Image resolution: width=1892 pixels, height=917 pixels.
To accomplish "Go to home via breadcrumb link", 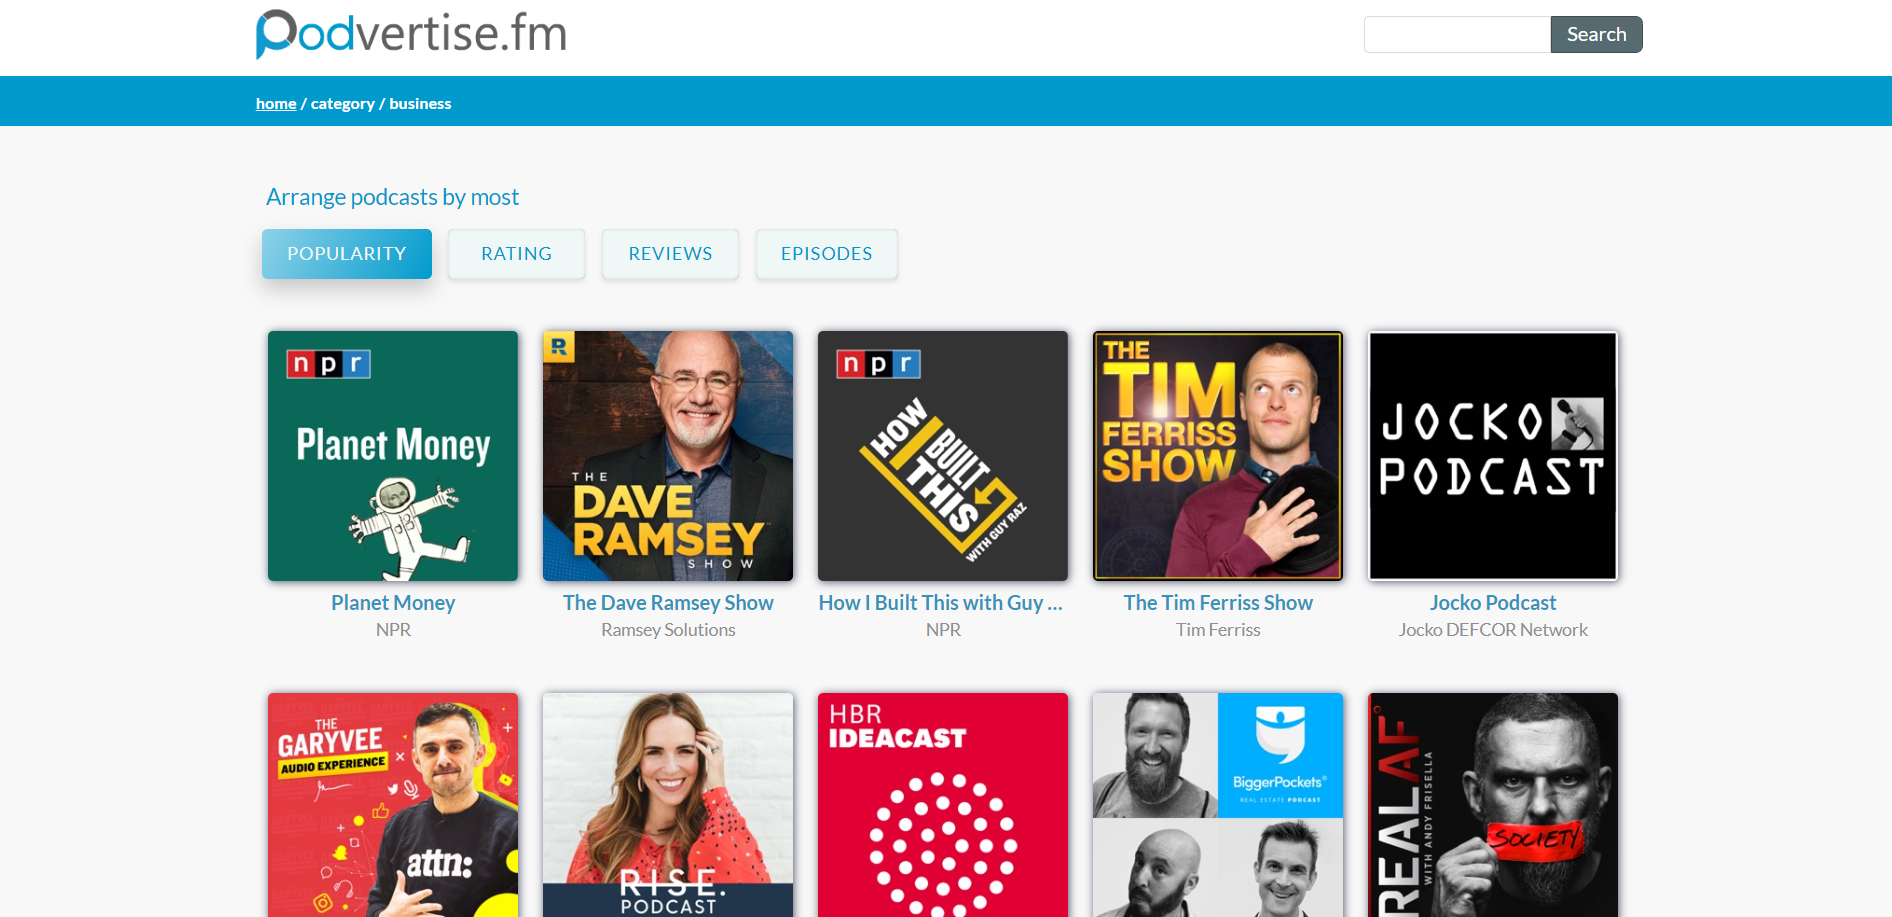I will click(x=276, y=103).
